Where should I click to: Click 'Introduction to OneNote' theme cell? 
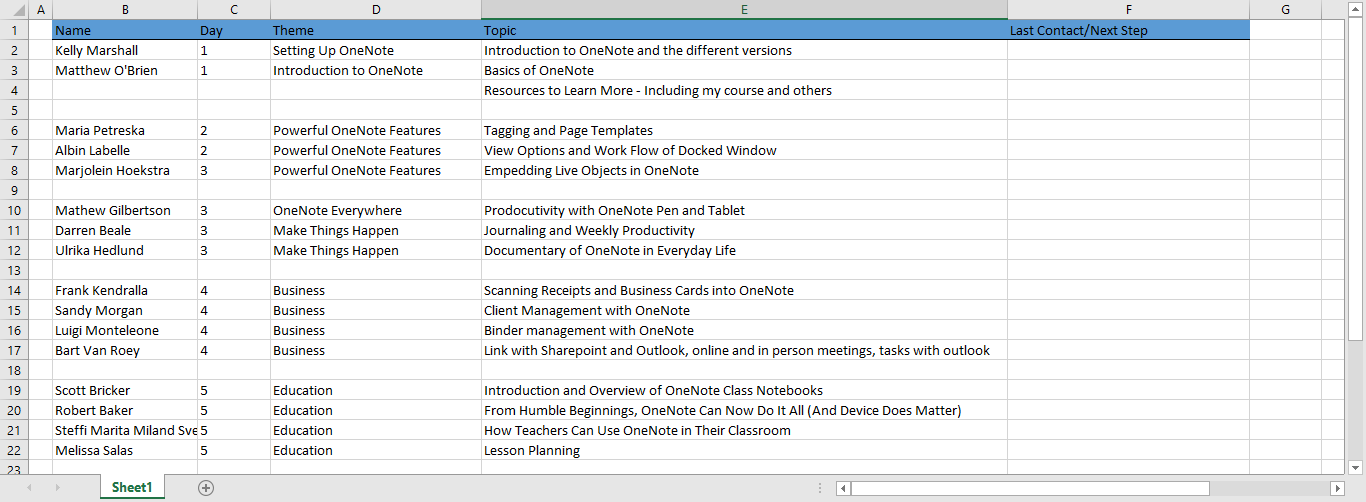[376, 70]
